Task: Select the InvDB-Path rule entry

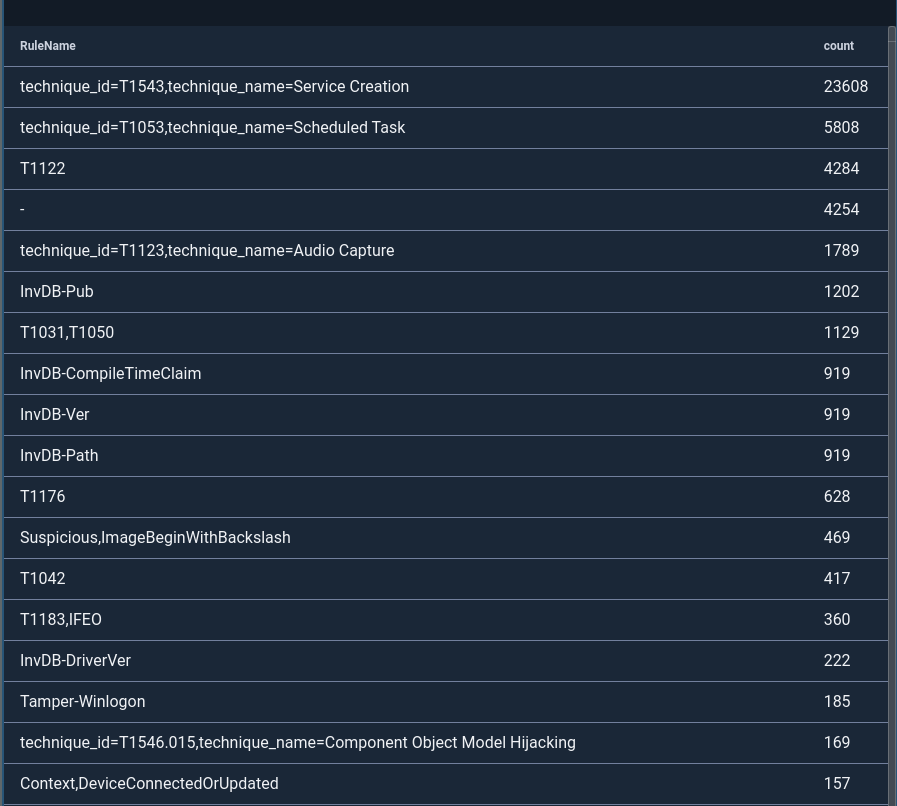Action: 59,455
